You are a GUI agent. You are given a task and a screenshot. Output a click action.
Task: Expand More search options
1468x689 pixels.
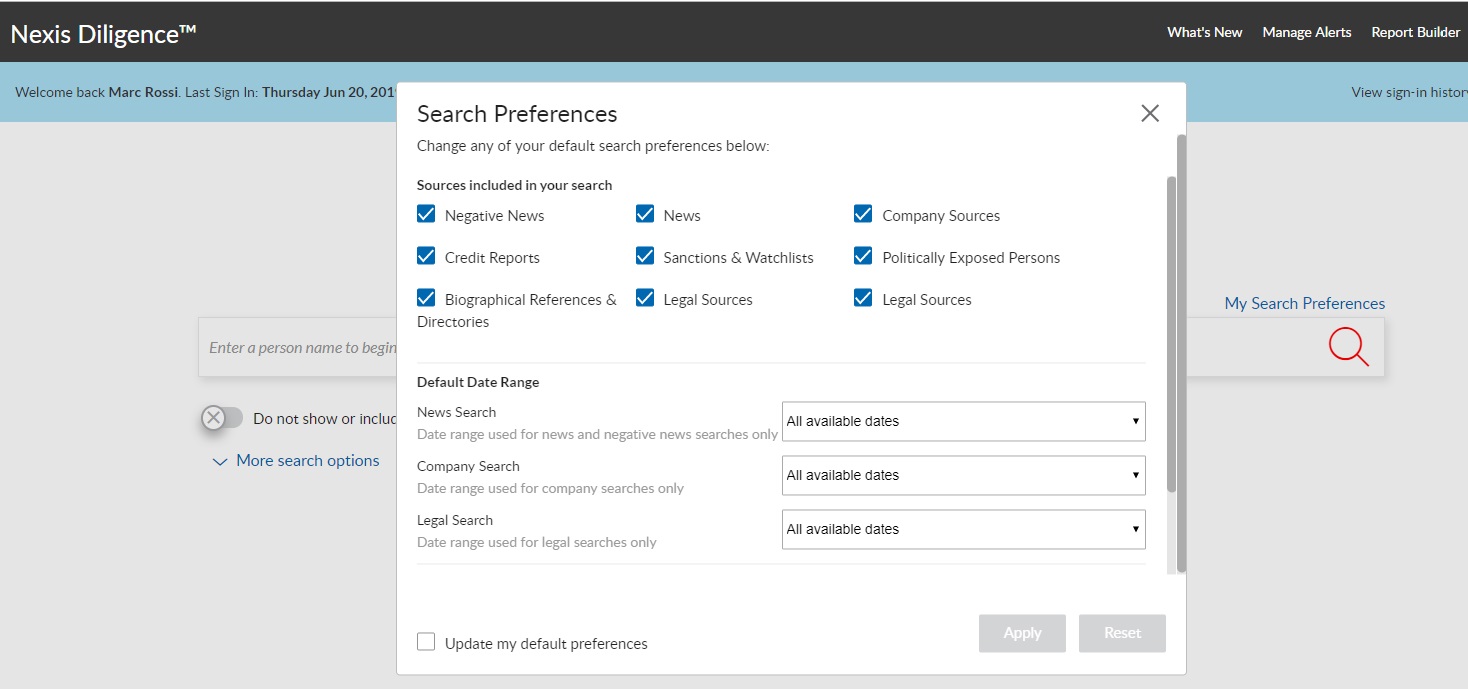point(296,461)
